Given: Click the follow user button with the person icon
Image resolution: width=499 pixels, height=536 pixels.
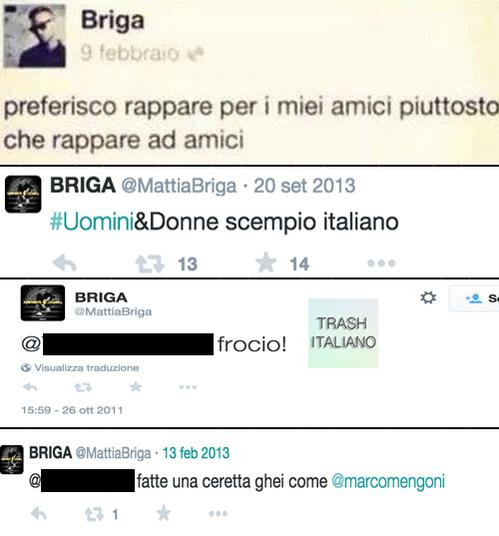Looking at the screenshot, I should point(474,298).
